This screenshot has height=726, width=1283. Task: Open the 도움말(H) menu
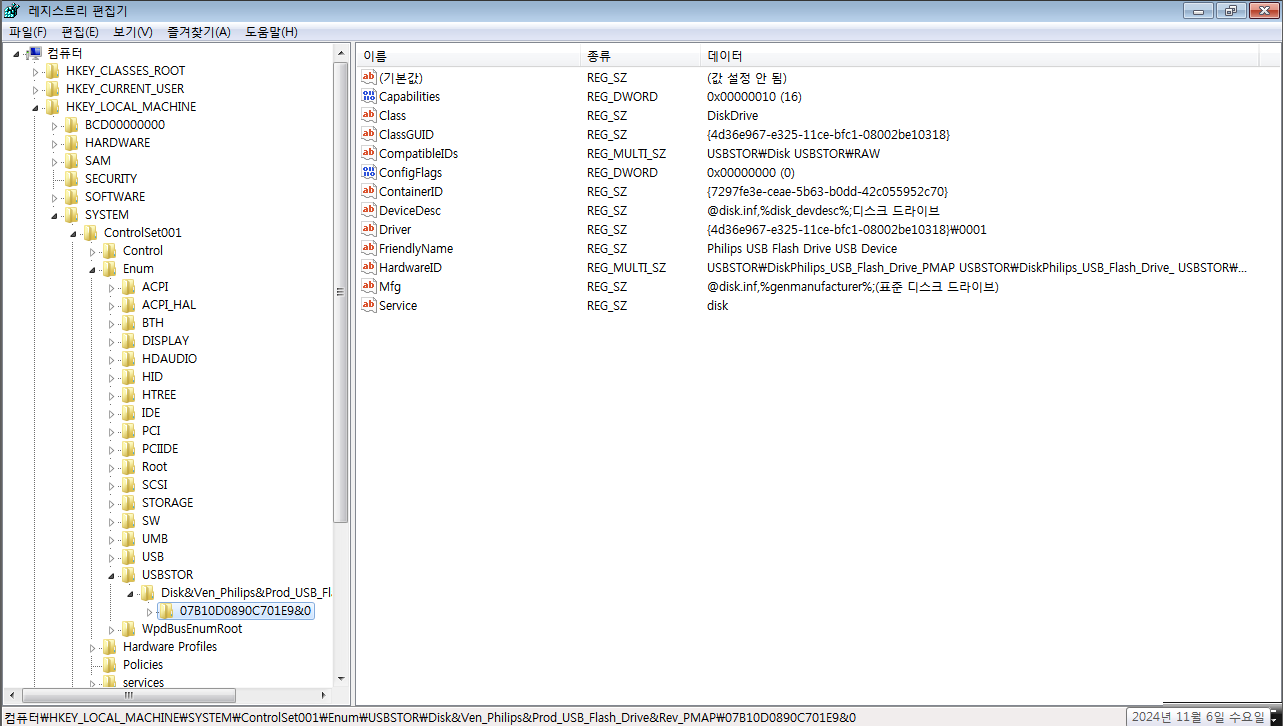[271, 32]
